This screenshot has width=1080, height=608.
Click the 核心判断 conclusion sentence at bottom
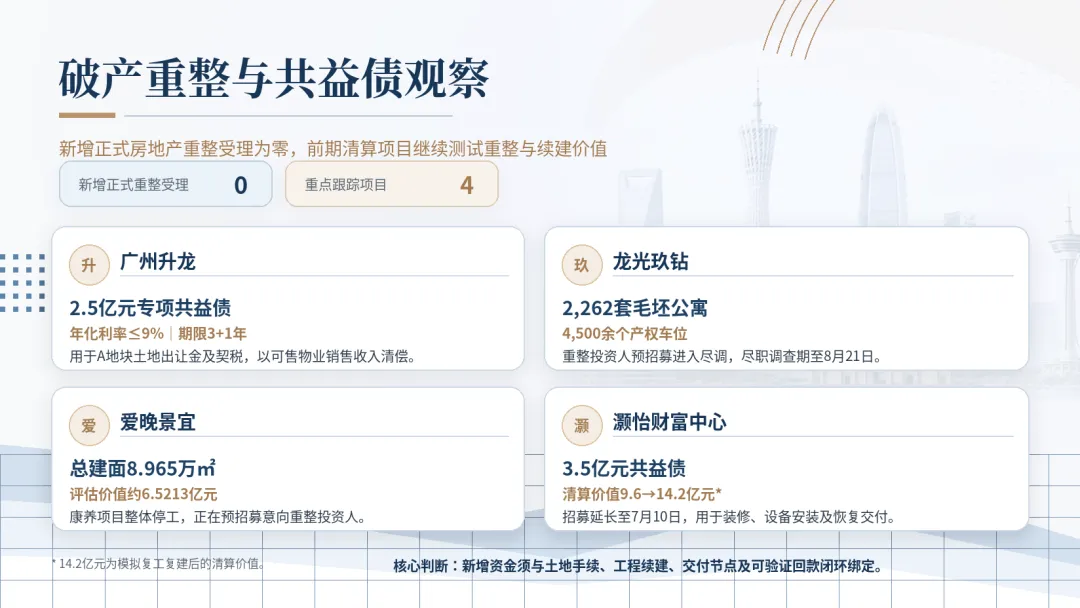pos(638,567)
